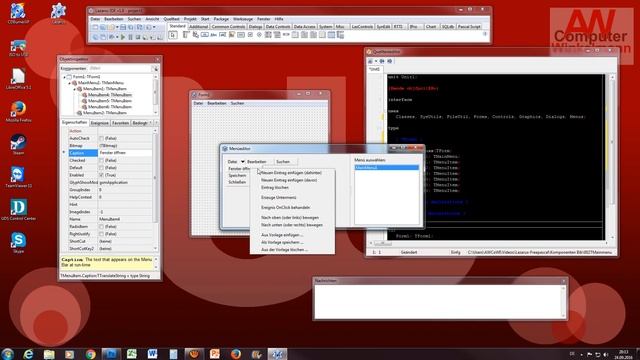Open Mozilla Firefox desktop icon
The image size is (640, 360).
18,111
